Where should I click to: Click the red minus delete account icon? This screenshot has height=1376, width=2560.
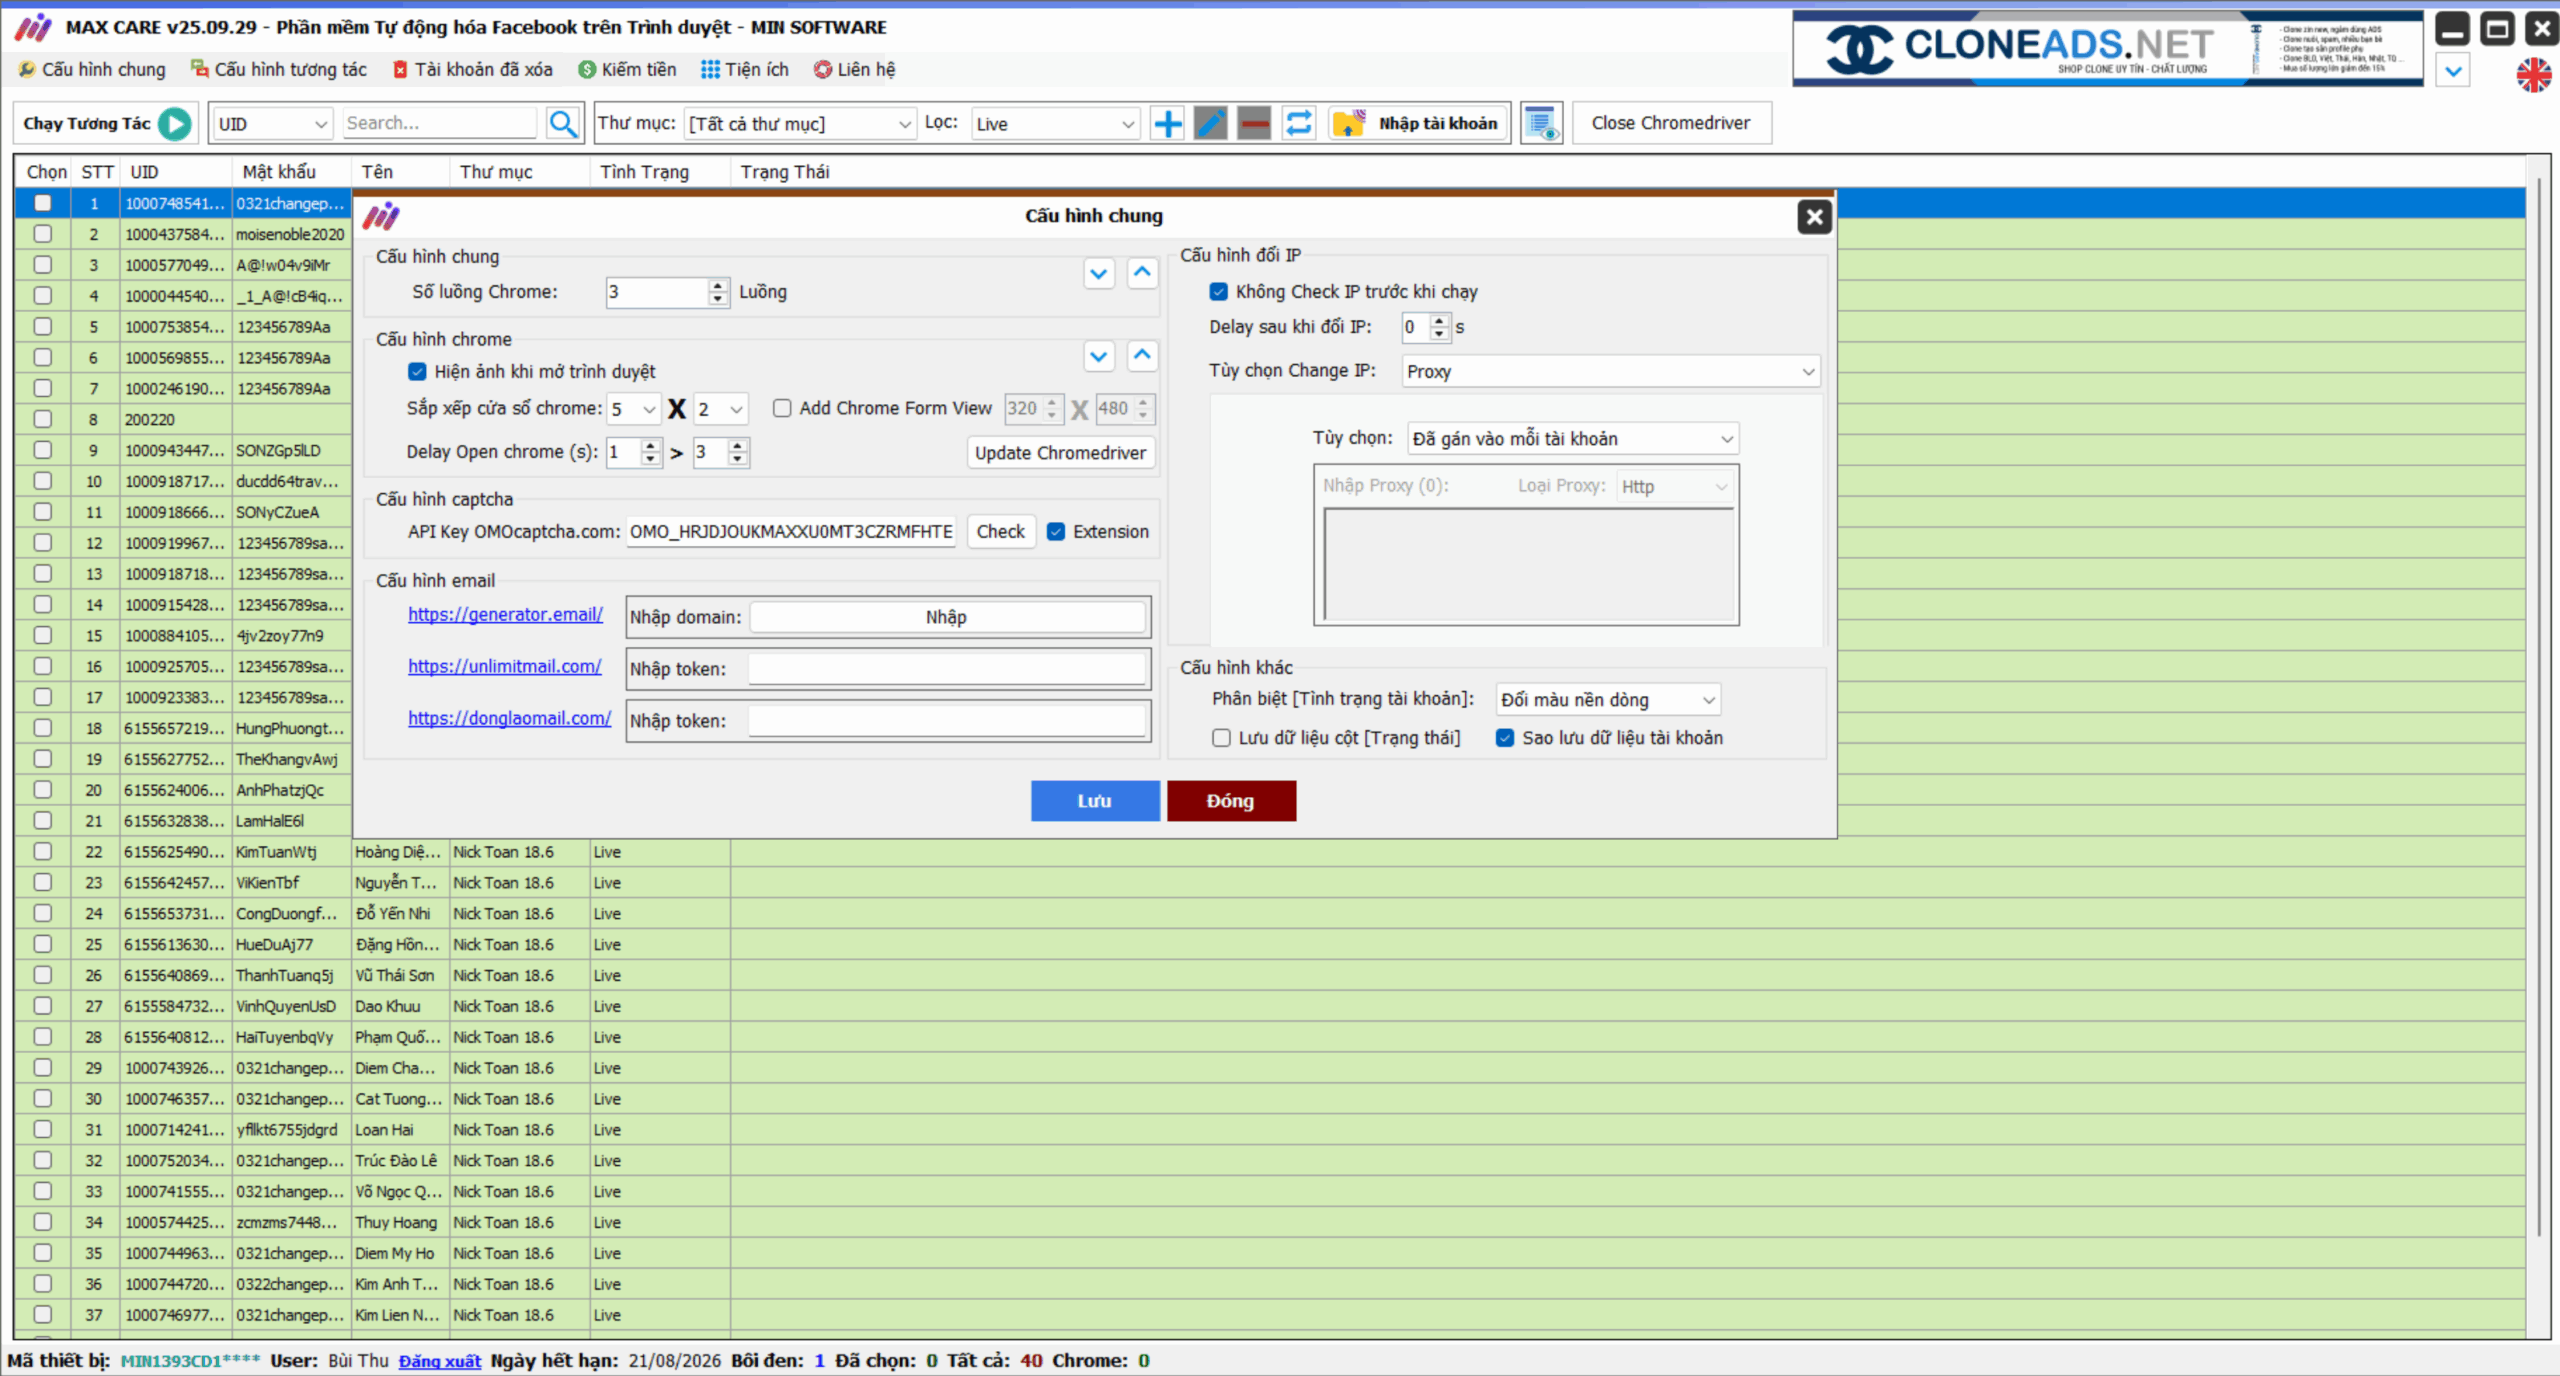click(x=1253, y=123)
